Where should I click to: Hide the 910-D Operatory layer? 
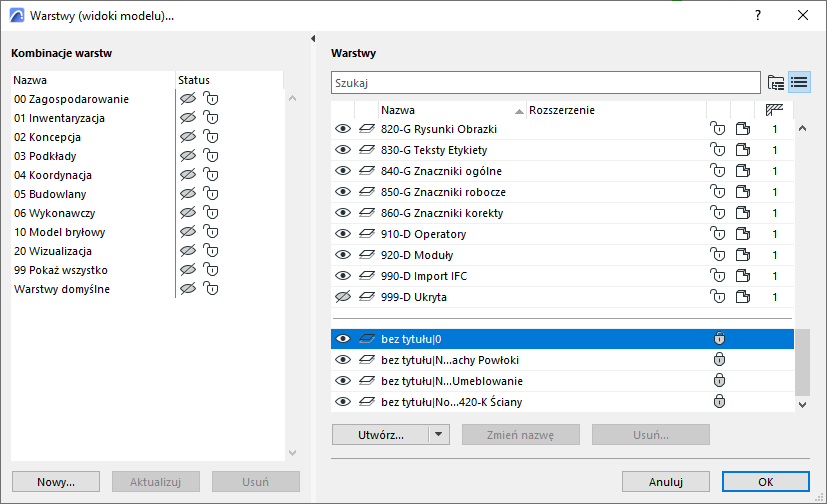343,234
